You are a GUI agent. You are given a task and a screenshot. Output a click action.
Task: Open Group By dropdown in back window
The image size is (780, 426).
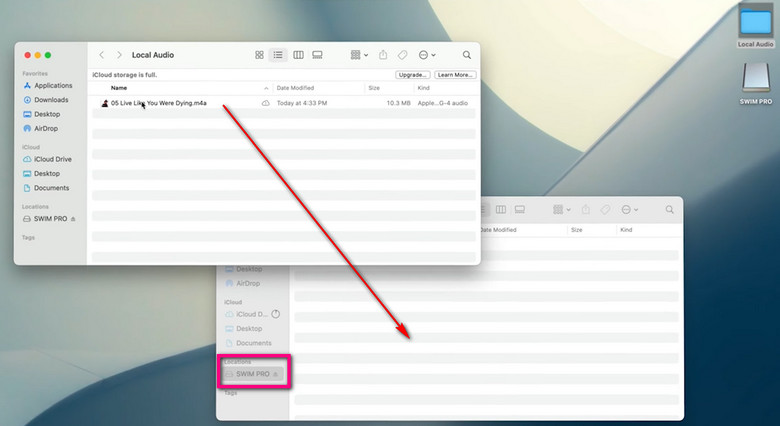562,210
